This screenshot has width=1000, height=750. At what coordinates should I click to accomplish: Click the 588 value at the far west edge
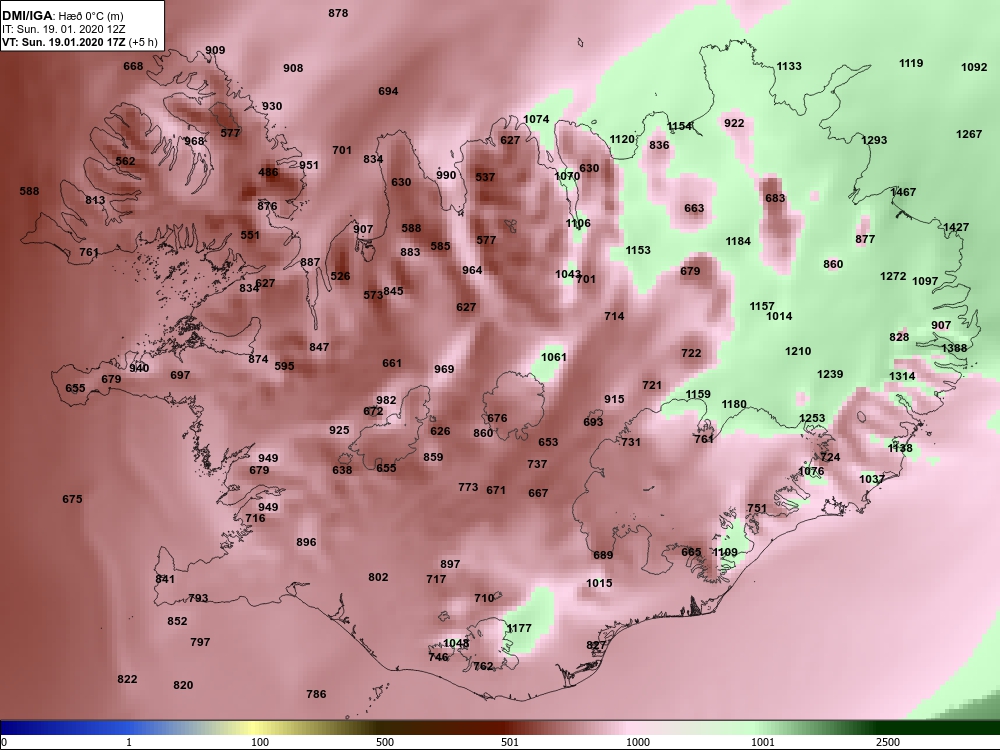click(29, 191)
